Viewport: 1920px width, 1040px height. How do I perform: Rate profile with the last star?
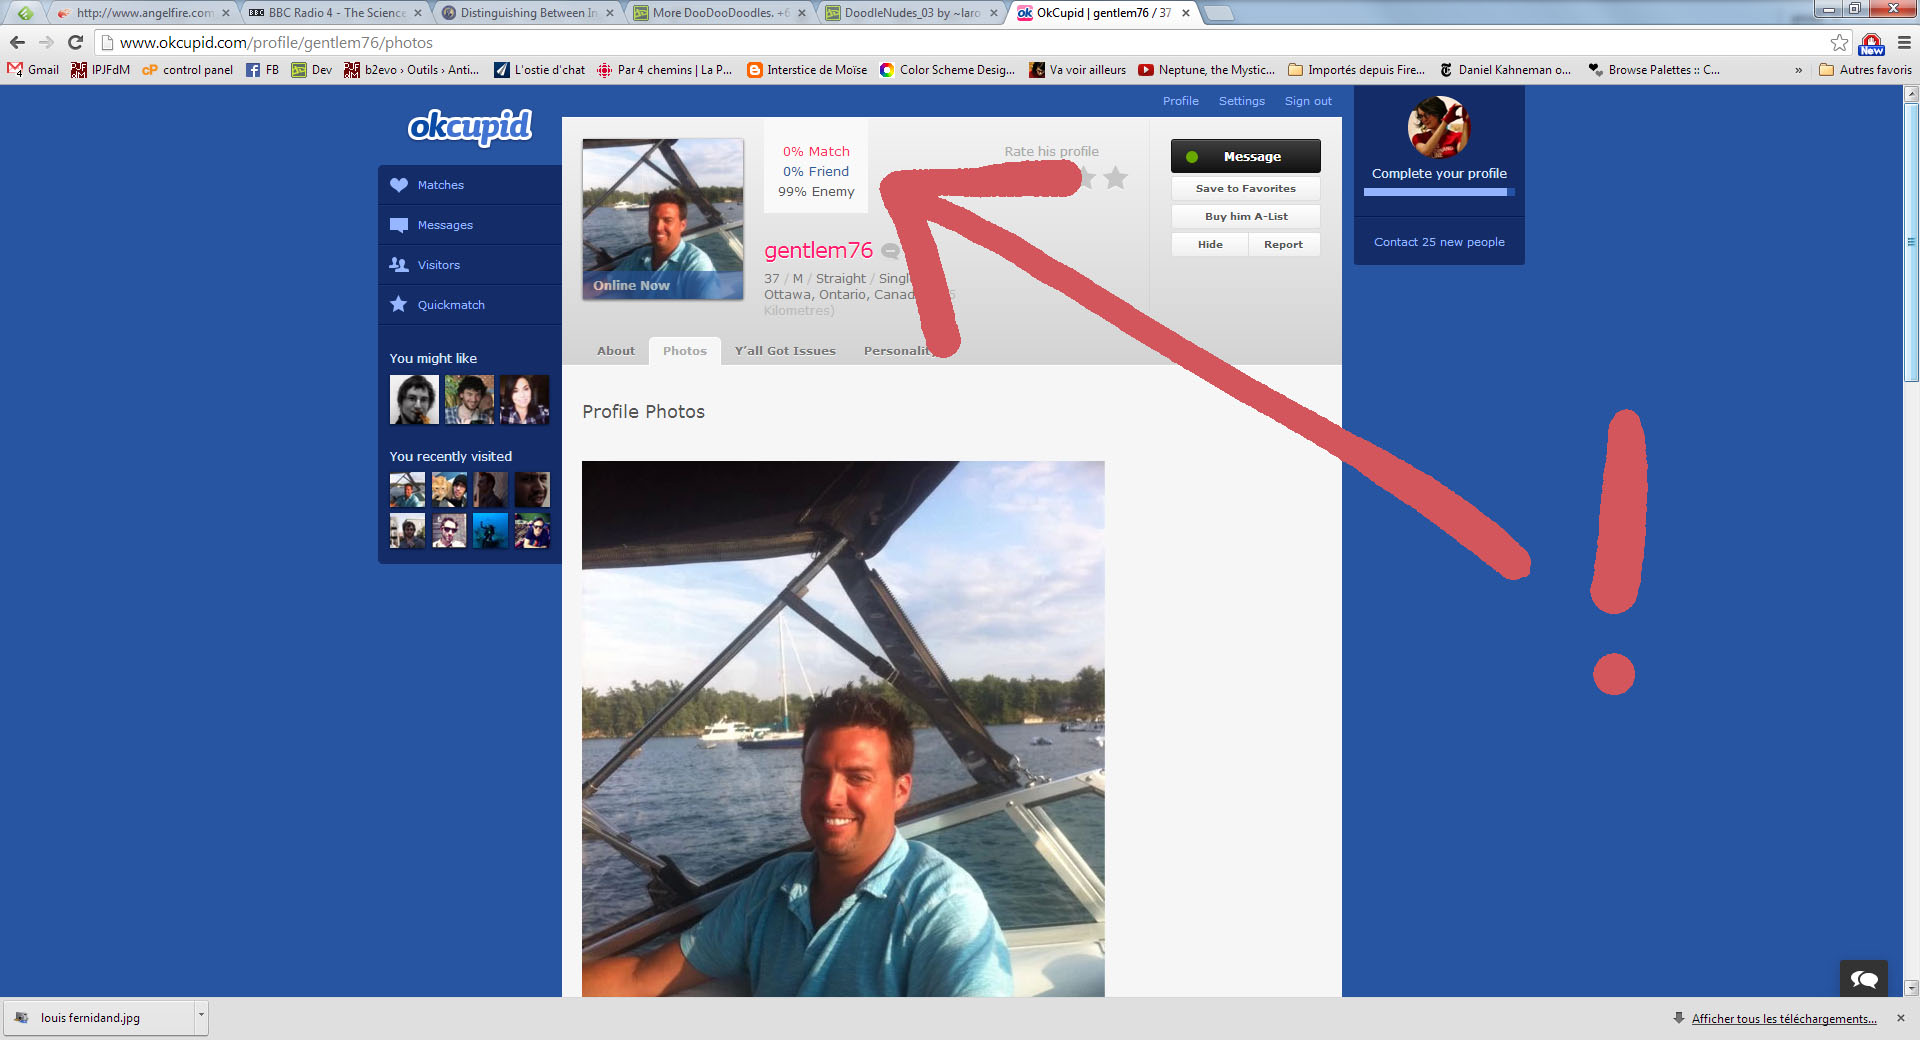tap(1116, 178)
